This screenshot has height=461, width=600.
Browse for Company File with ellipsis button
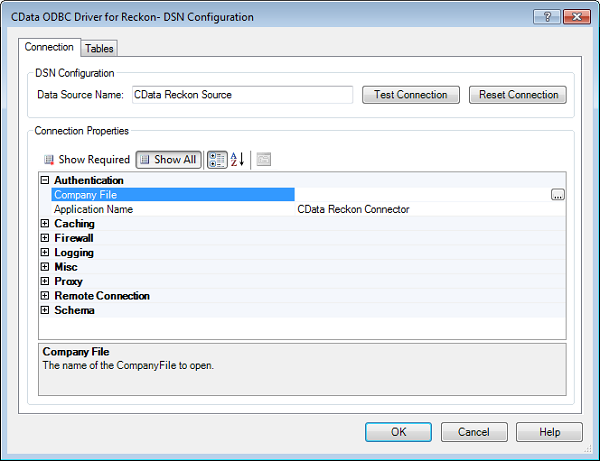558,195
